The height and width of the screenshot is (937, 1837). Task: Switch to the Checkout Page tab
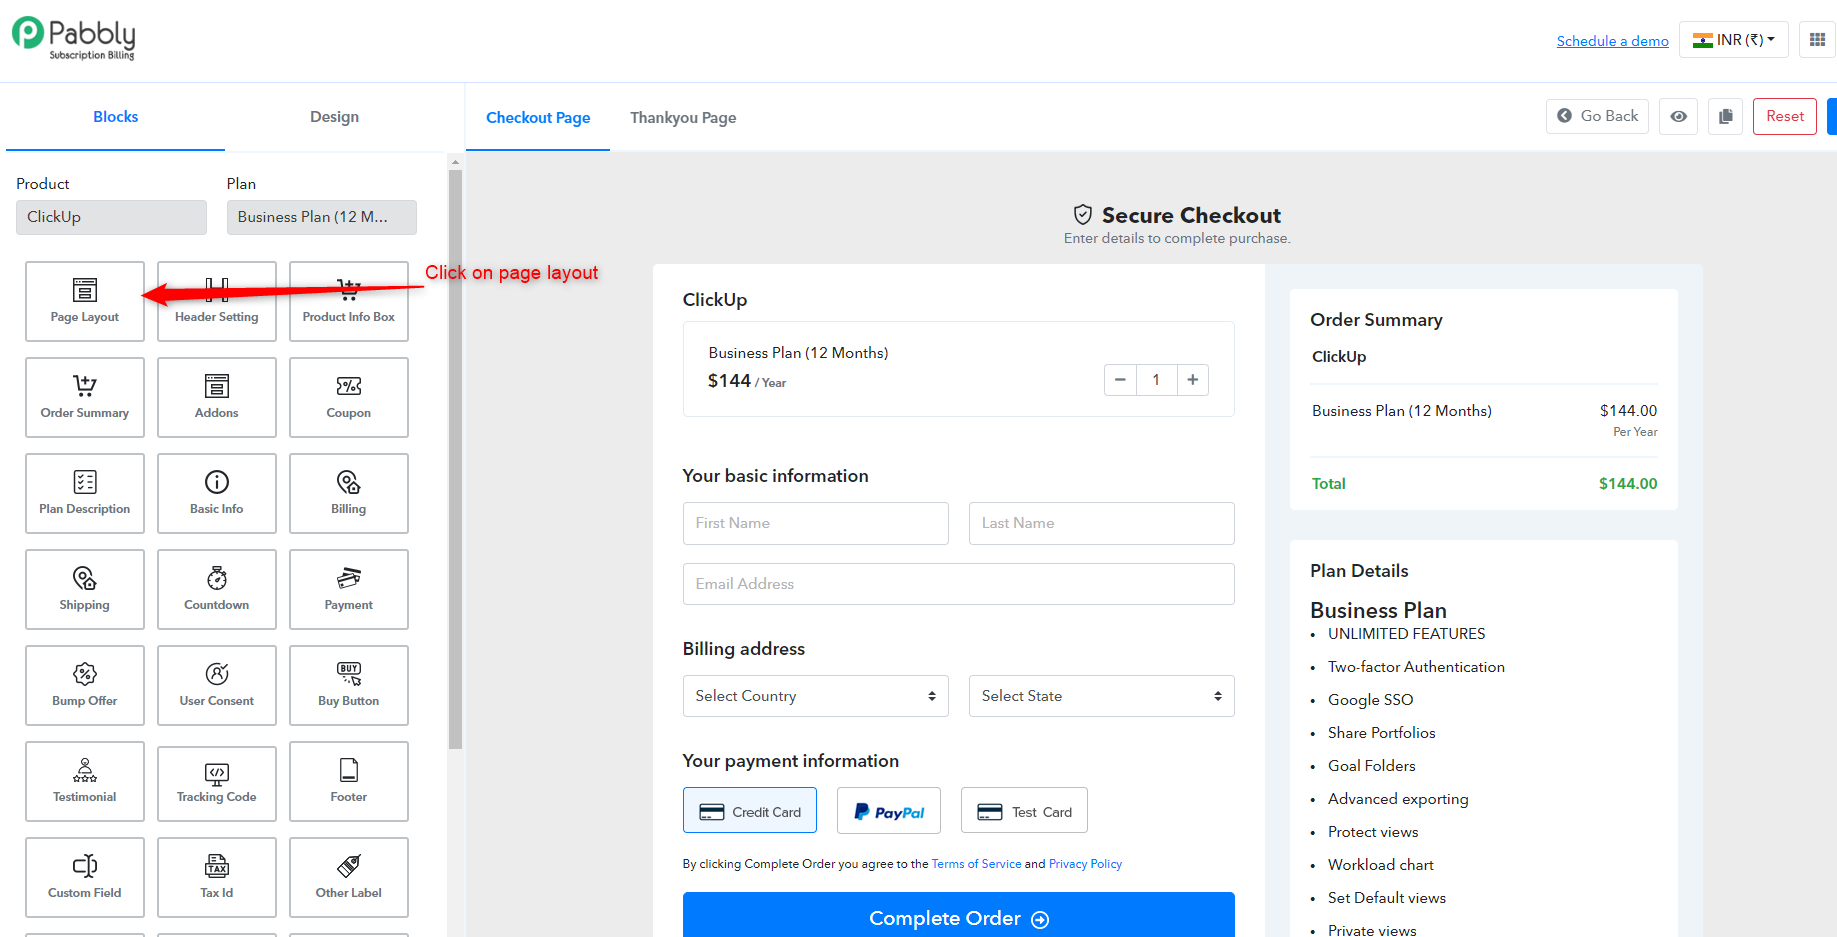(x=538, y=118)
